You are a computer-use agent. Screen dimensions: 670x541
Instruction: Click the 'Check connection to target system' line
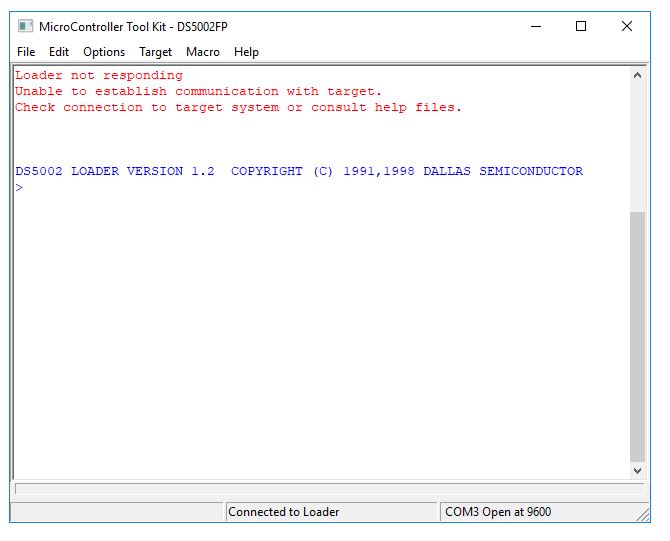(x=238, y=107)
